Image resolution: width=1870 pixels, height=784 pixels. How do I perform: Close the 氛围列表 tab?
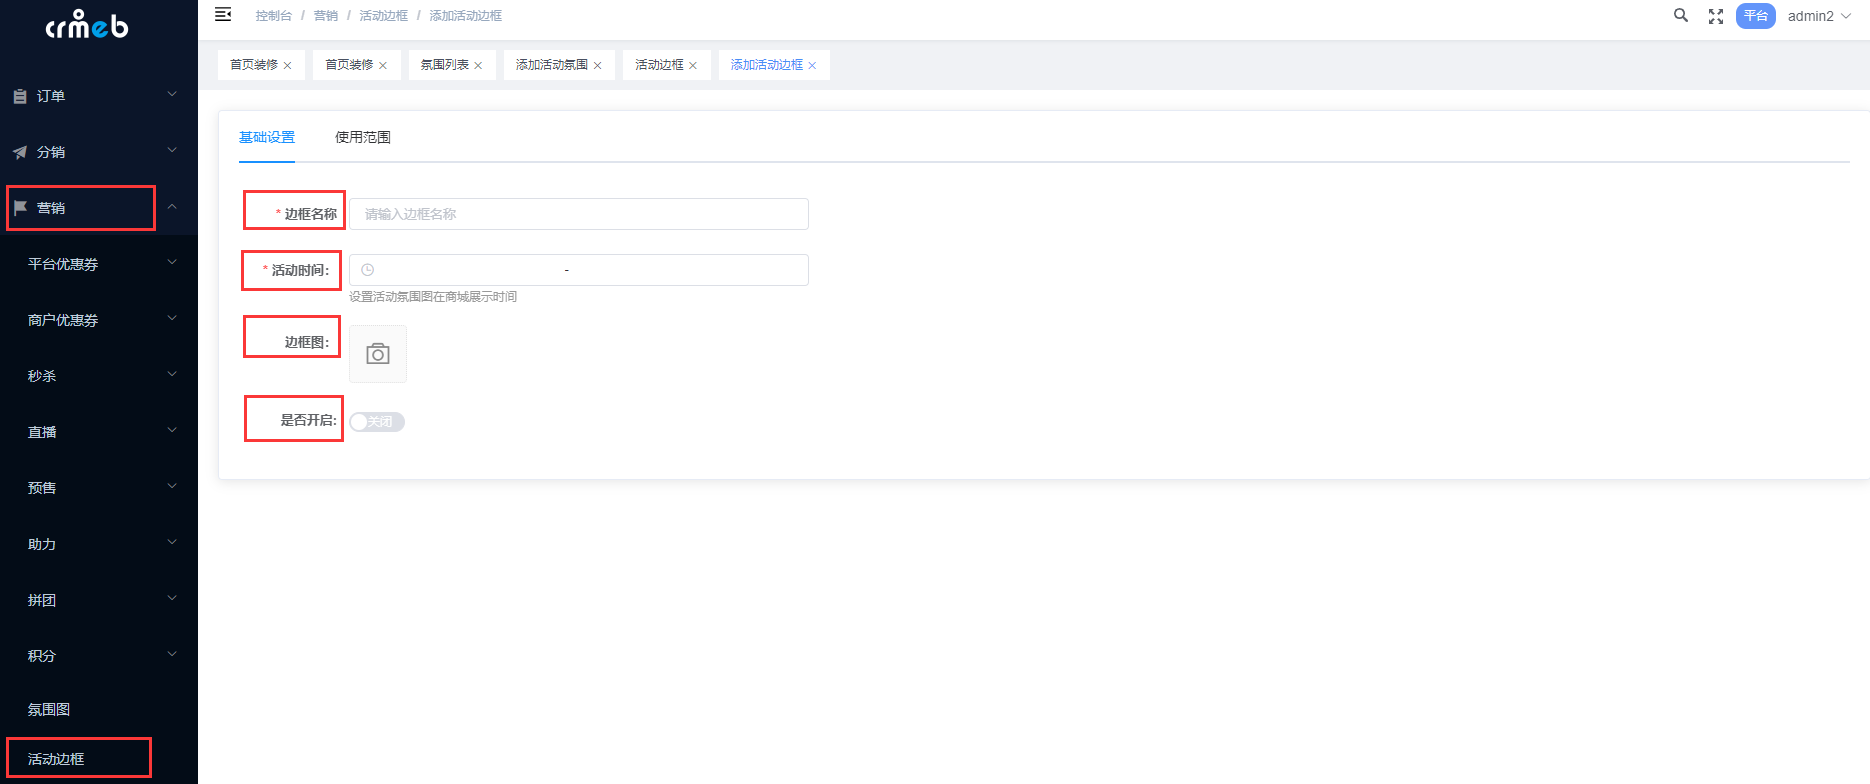[x=478, y=66]
